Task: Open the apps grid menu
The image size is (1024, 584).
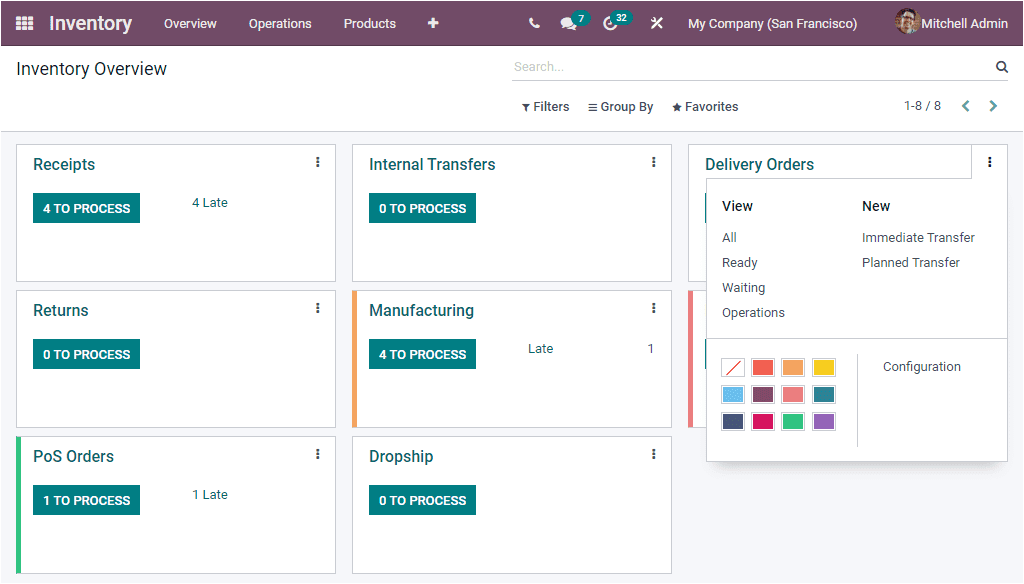Action: [24, 23]
